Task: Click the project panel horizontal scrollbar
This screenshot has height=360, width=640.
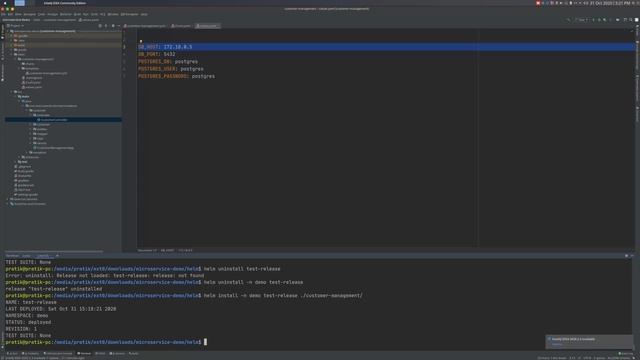Action: pyautogui.click(x=53, y=251)
